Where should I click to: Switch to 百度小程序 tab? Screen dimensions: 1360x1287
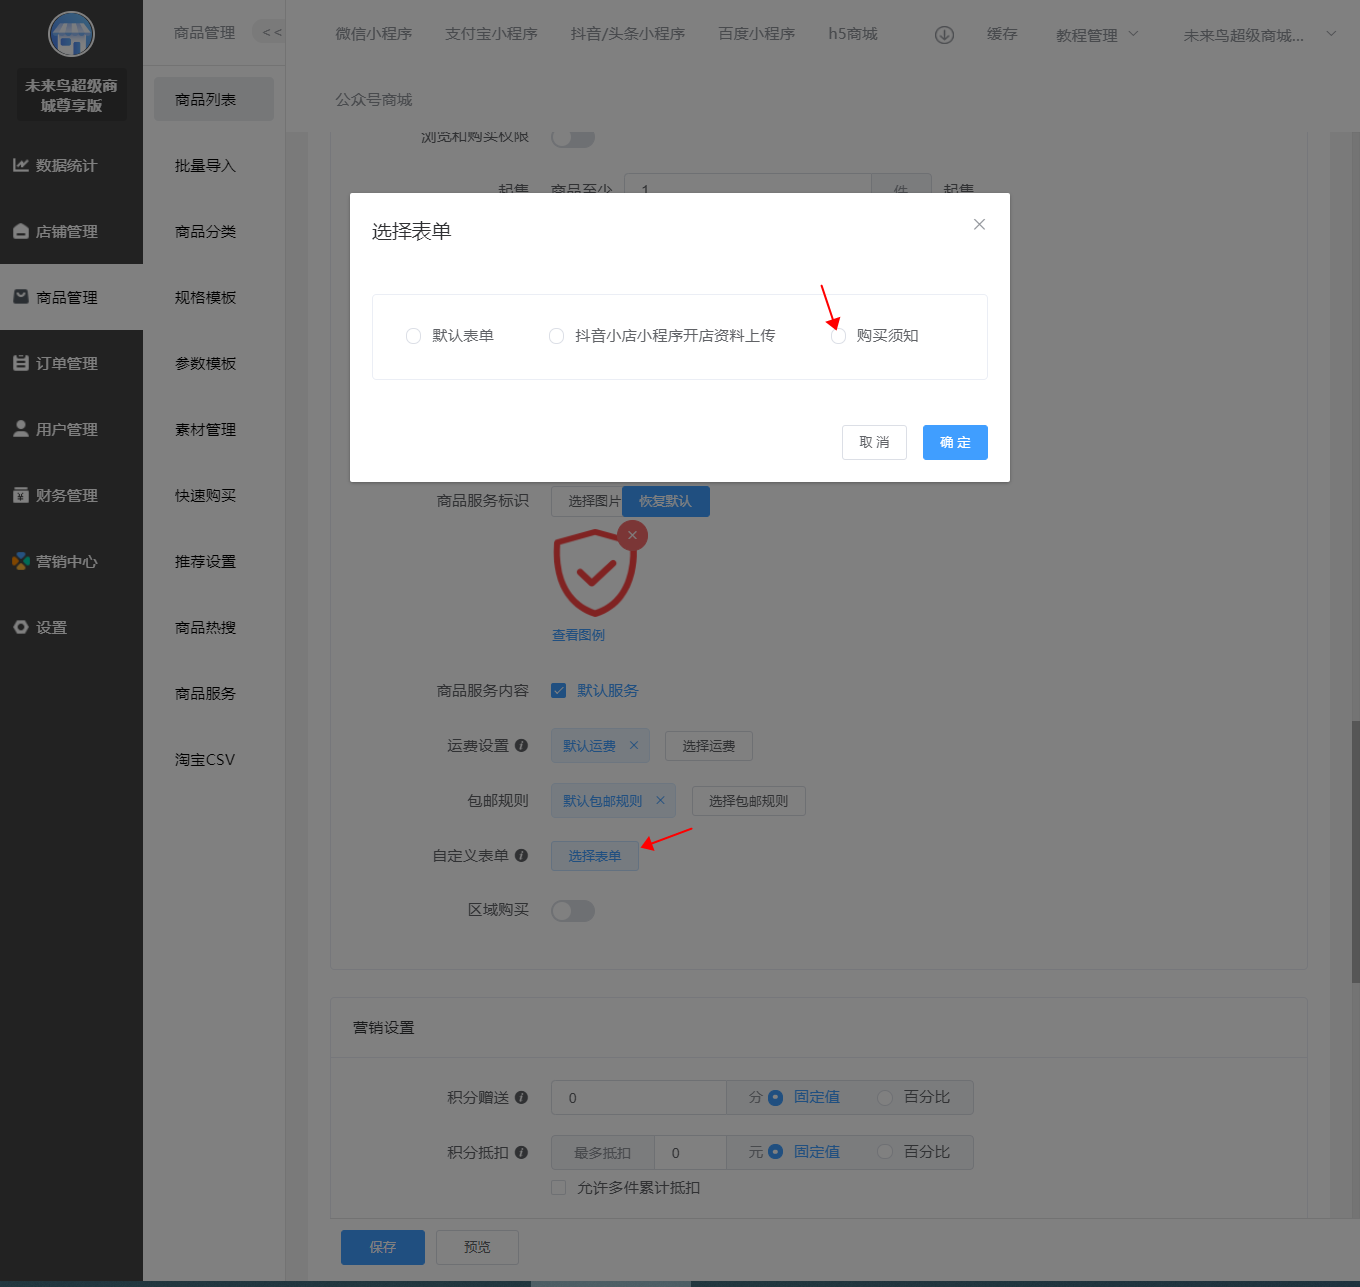tap(757, 34)
